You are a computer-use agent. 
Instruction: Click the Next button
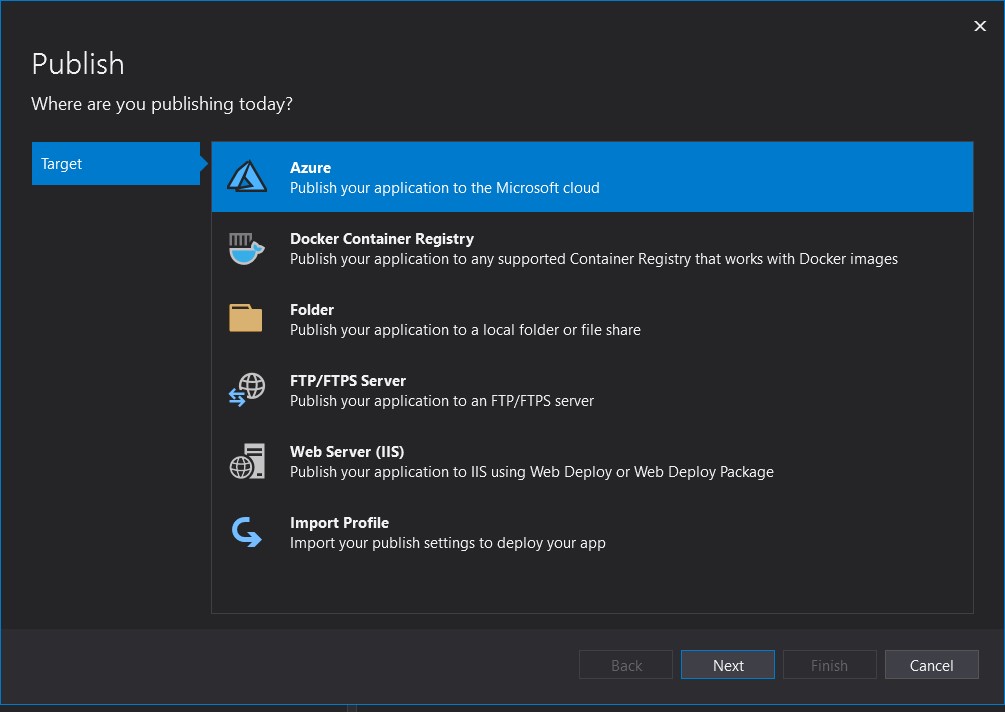tap(727, 665)
